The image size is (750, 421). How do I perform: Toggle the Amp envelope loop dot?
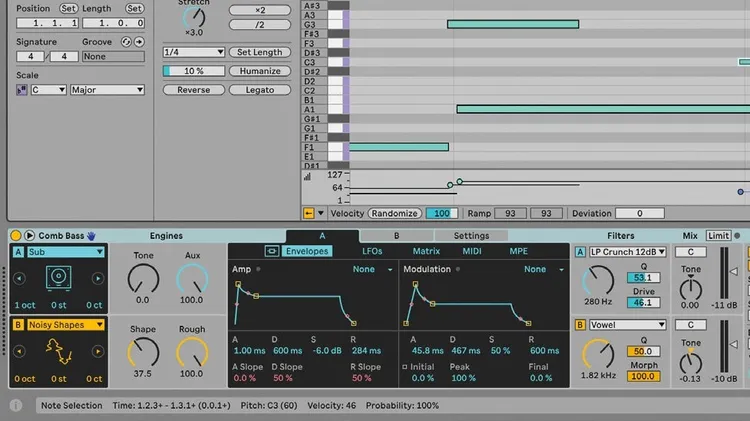click(x=258, y=269)
